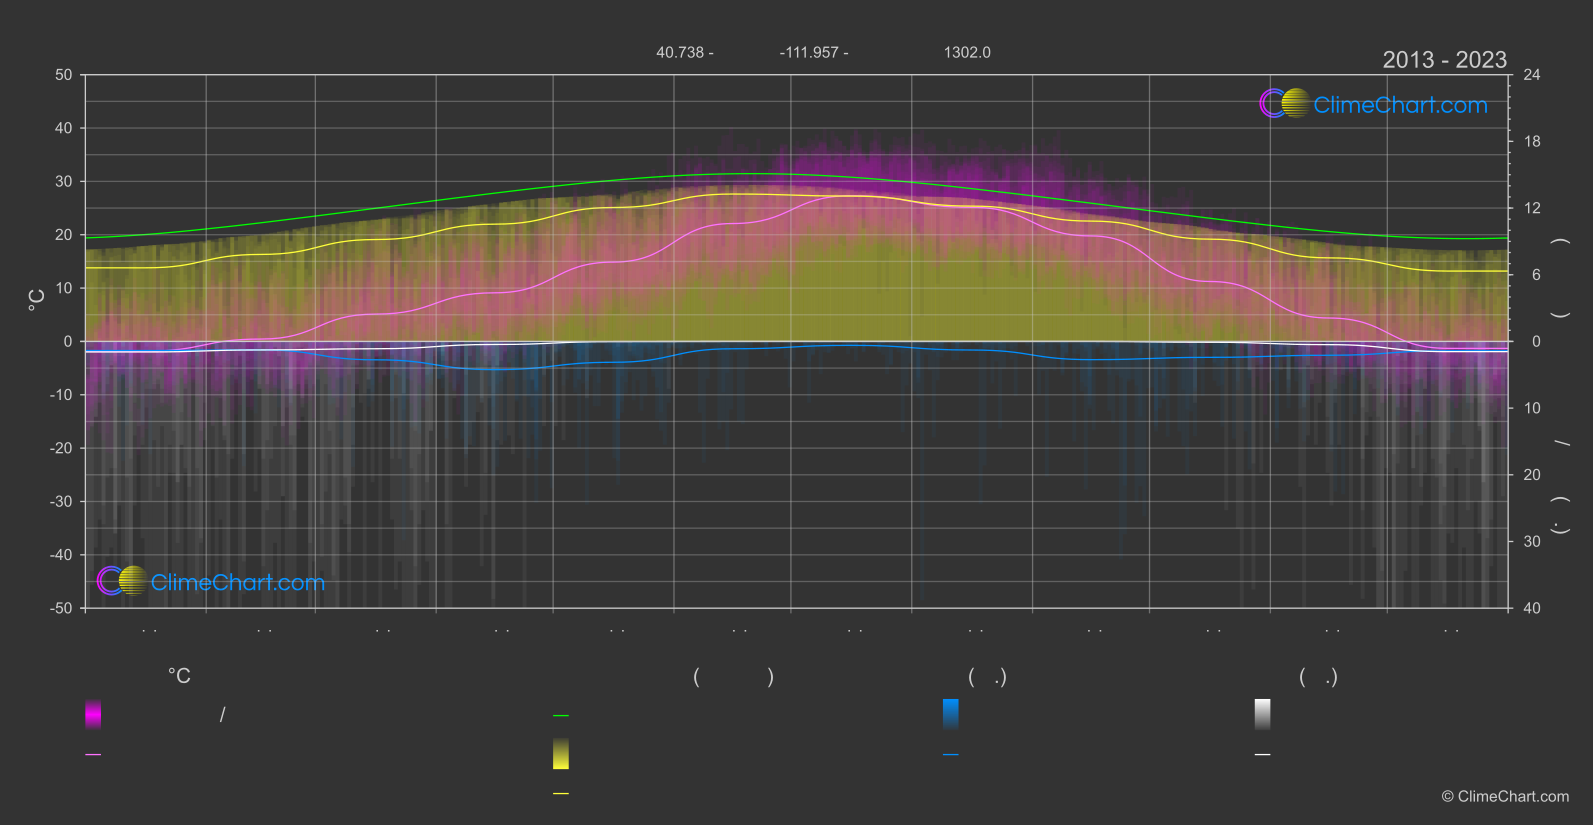
Task: Toggle the blue gradient legend swatch
Action: 951,714
